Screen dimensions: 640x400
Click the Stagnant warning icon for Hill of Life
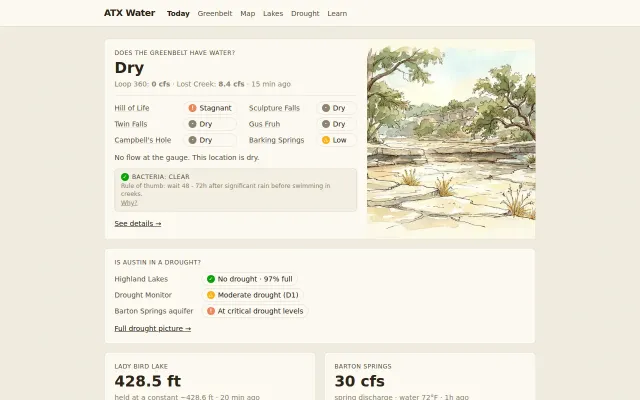[192, 108]
